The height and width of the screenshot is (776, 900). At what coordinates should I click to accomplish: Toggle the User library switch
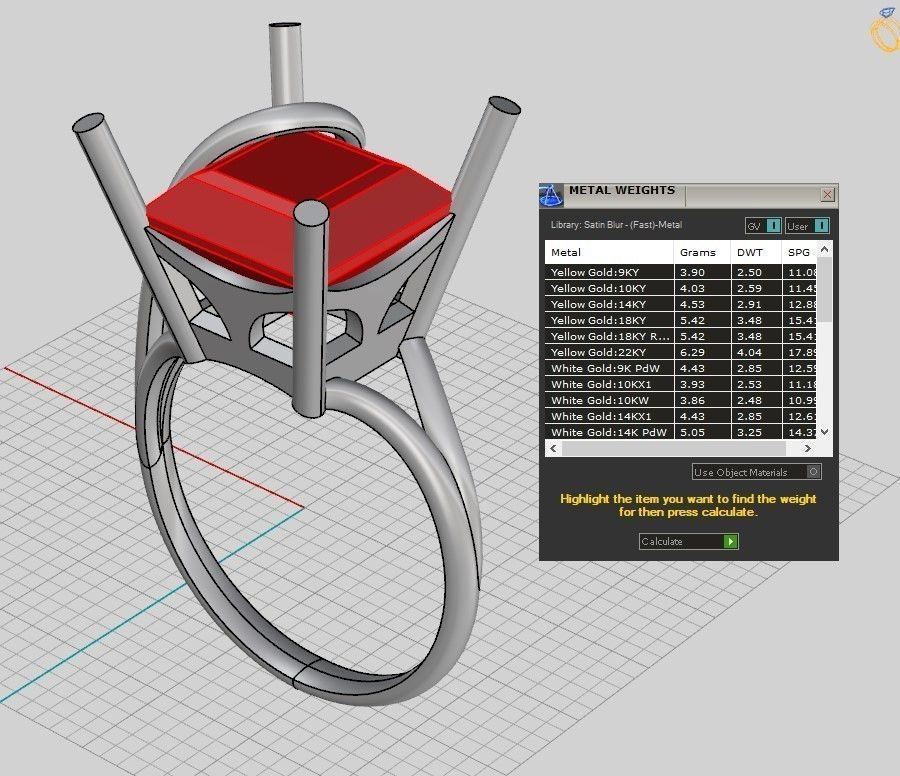(x=807, y=226)
